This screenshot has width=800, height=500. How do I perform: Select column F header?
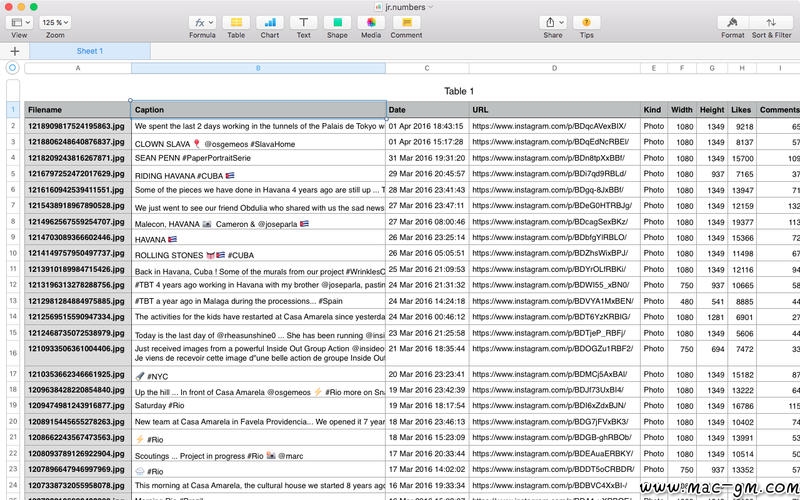click(682, 68)
